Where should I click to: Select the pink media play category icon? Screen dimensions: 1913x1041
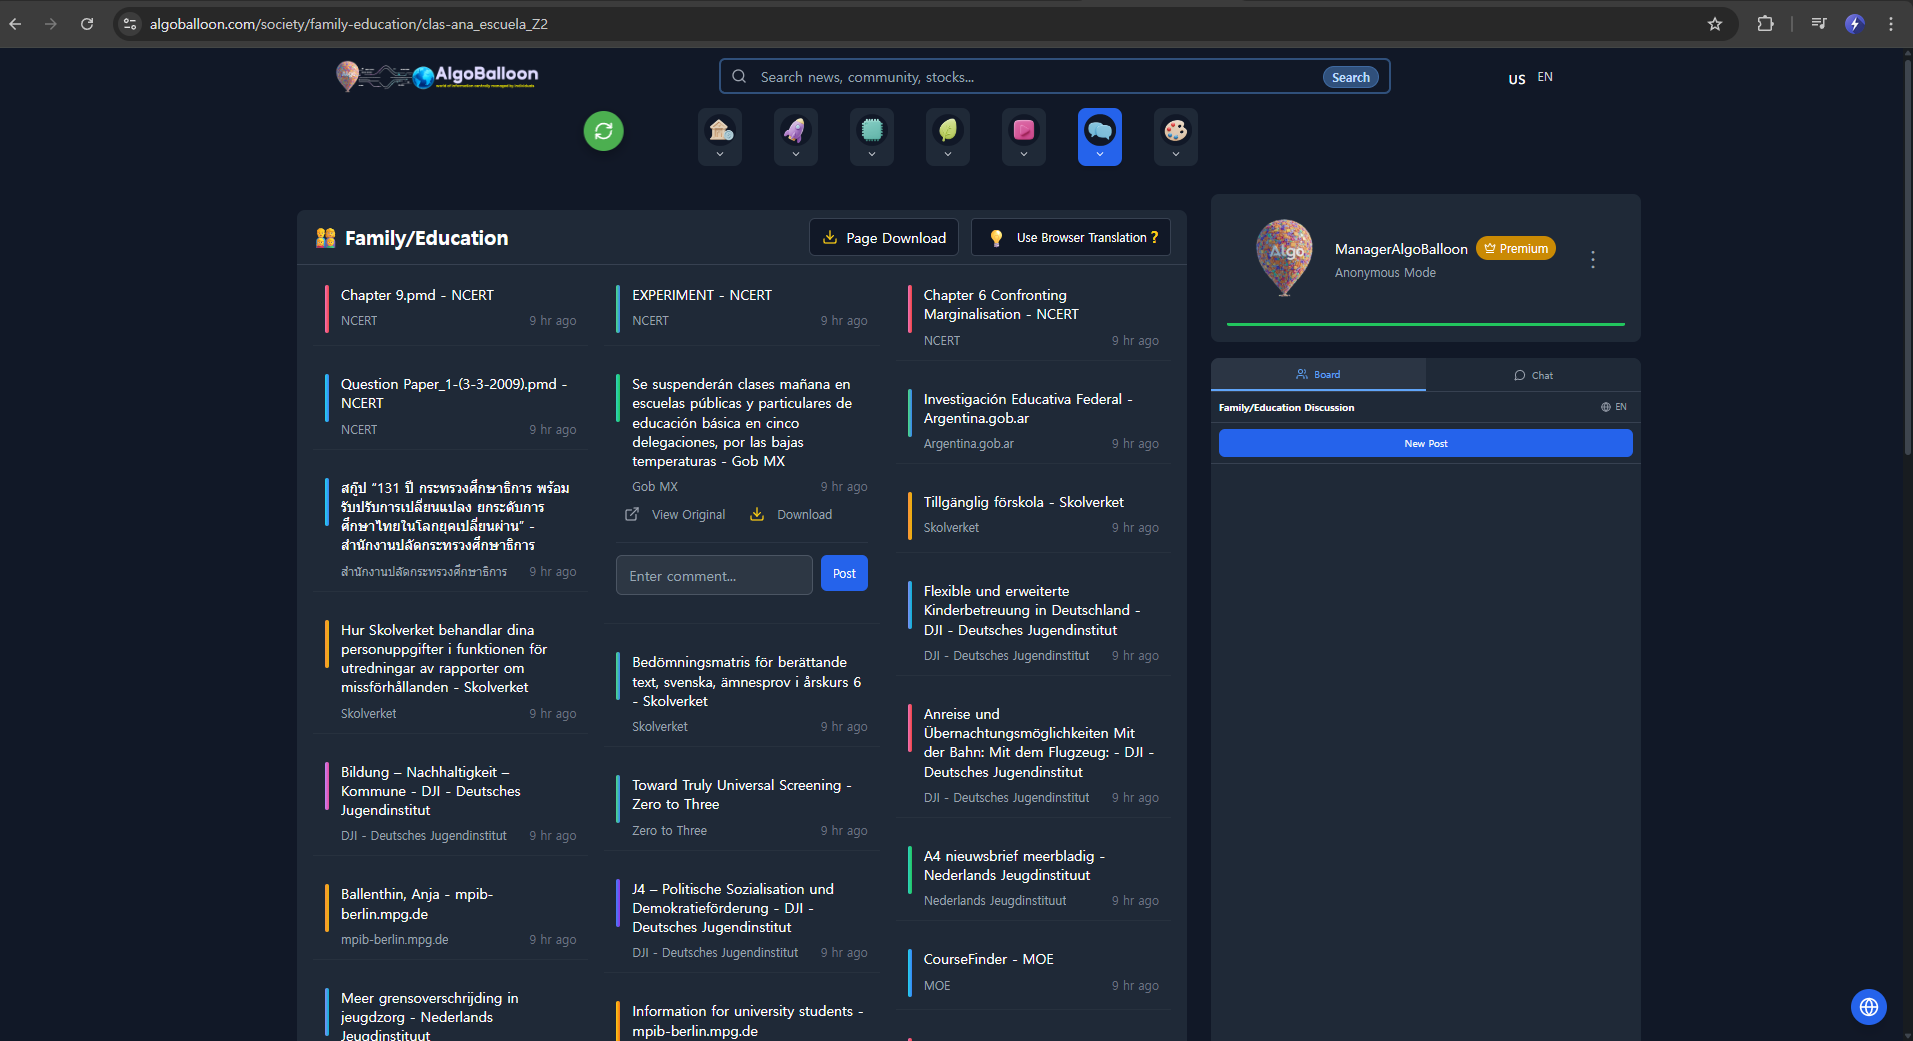[x=1023, y=131]
